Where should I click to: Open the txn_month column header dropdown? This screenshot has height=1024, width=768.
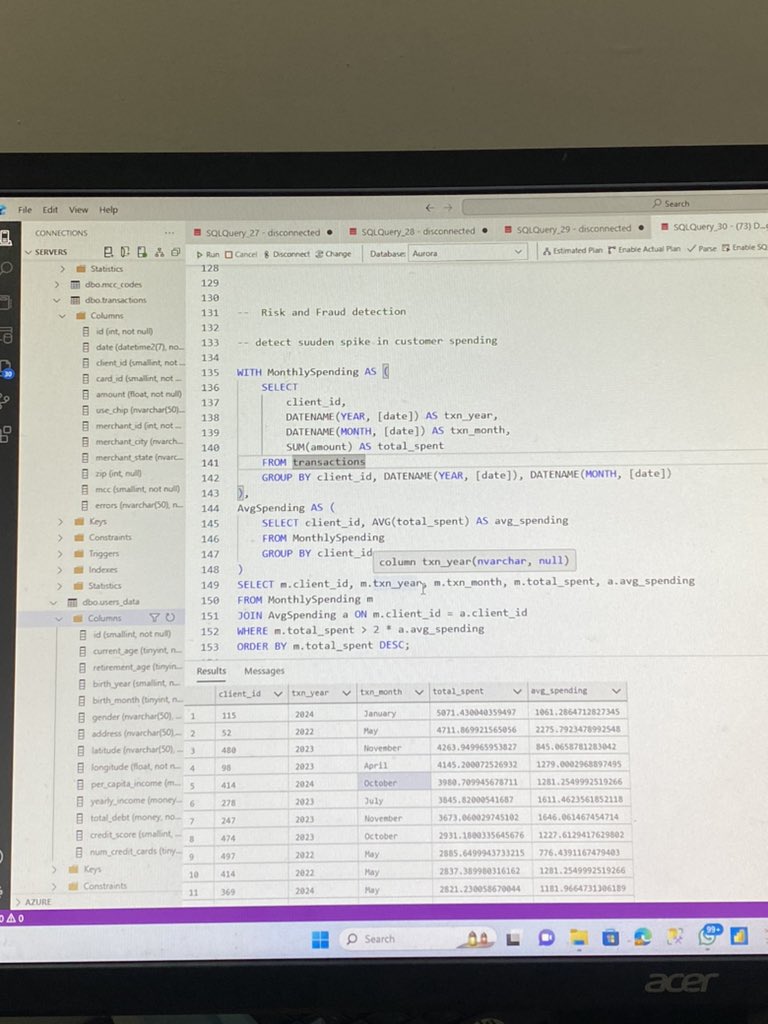tap(419, 692)
